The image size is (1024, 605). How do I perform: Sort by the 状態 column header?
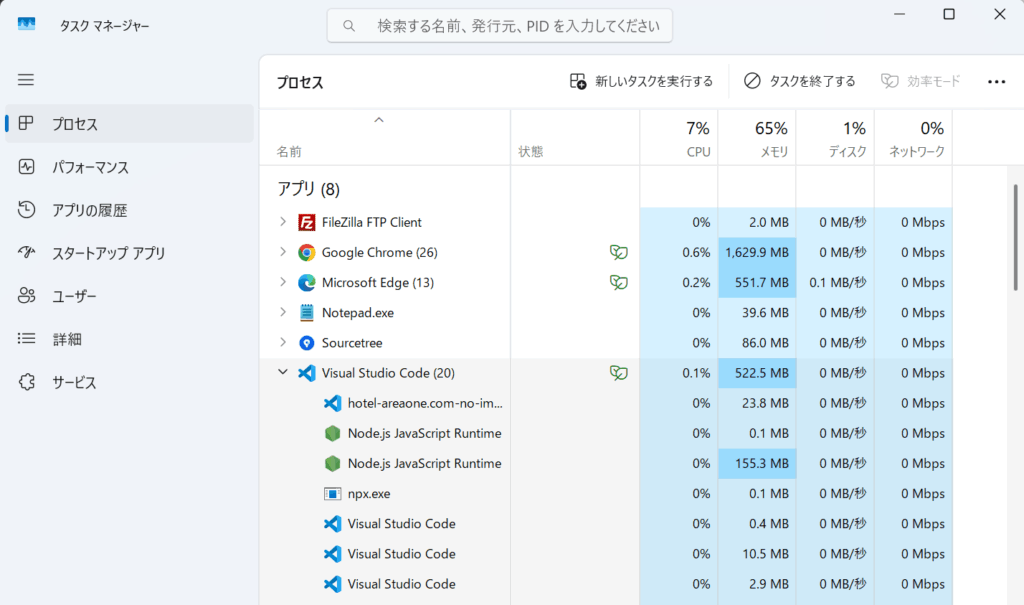575,138
